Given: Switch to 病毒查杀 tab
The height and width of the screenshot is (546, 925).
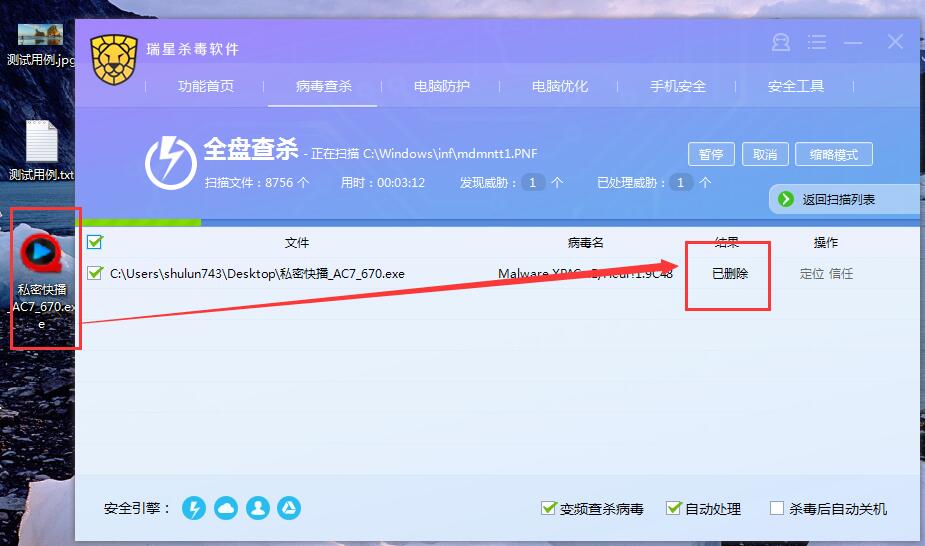Looking at the screenshot, I should (x=324, y=86).
